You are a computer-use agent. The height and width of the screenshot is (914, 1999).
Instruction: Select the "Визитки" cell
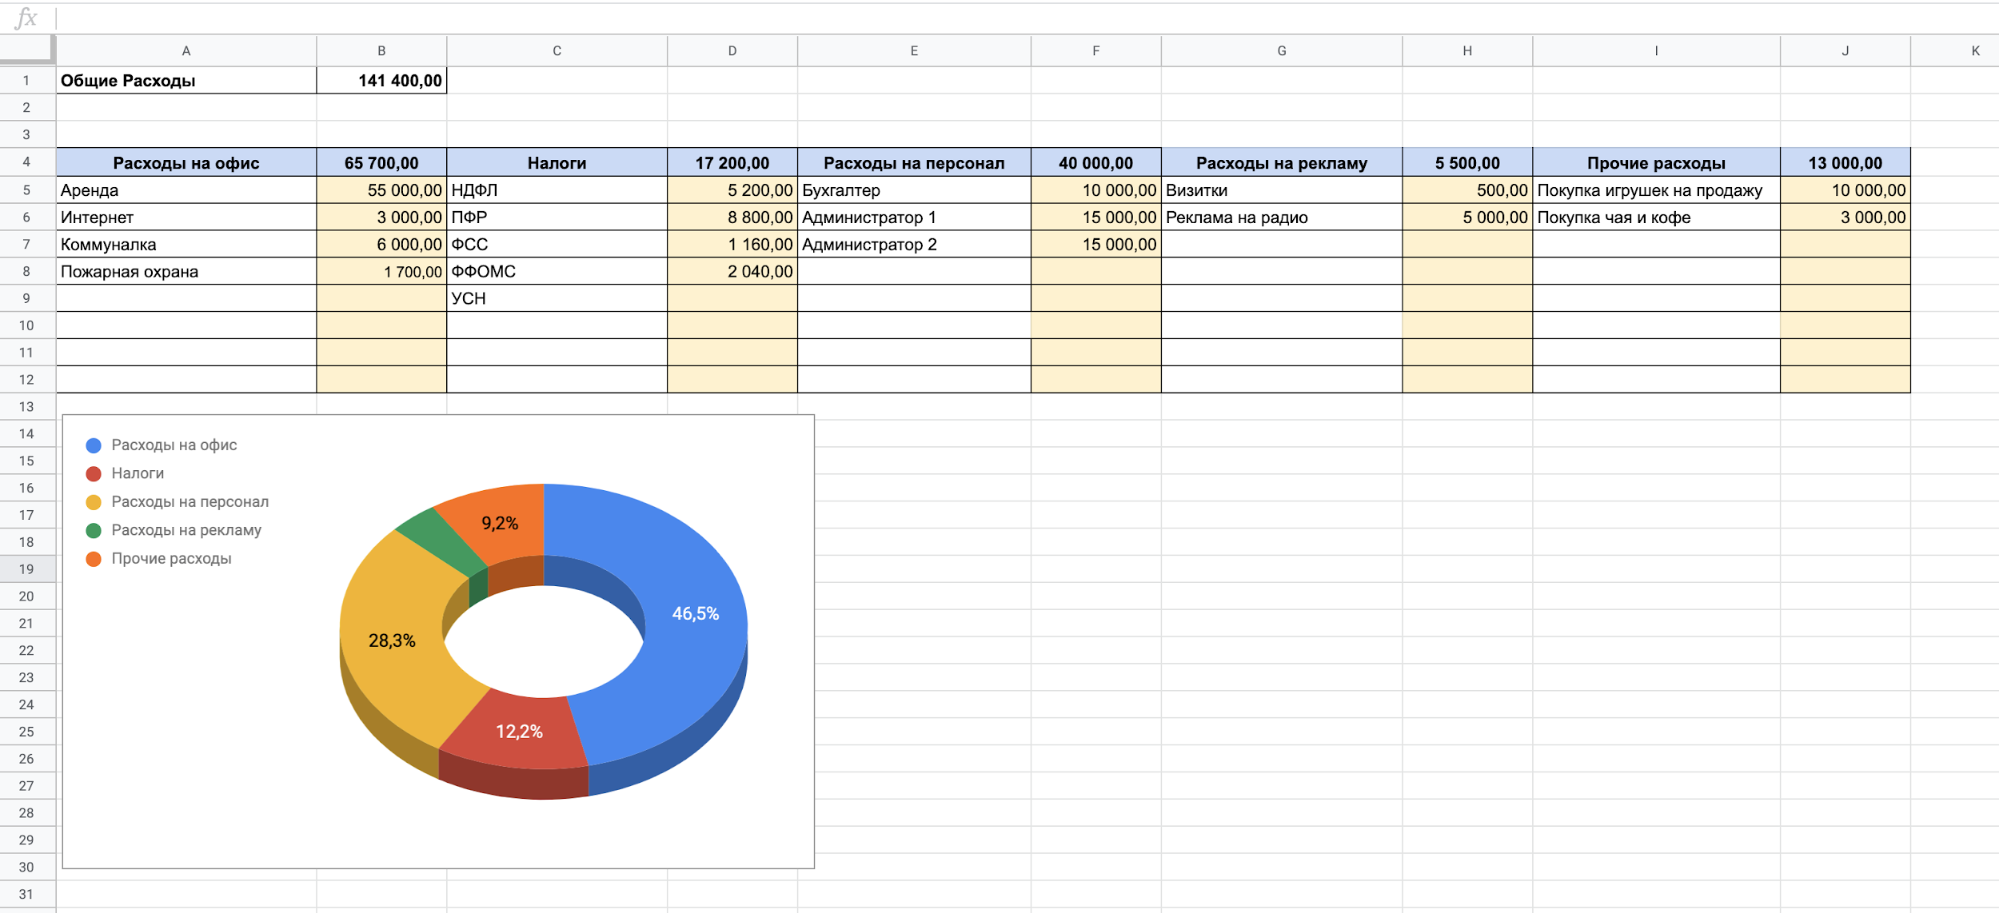point(1282,190)
